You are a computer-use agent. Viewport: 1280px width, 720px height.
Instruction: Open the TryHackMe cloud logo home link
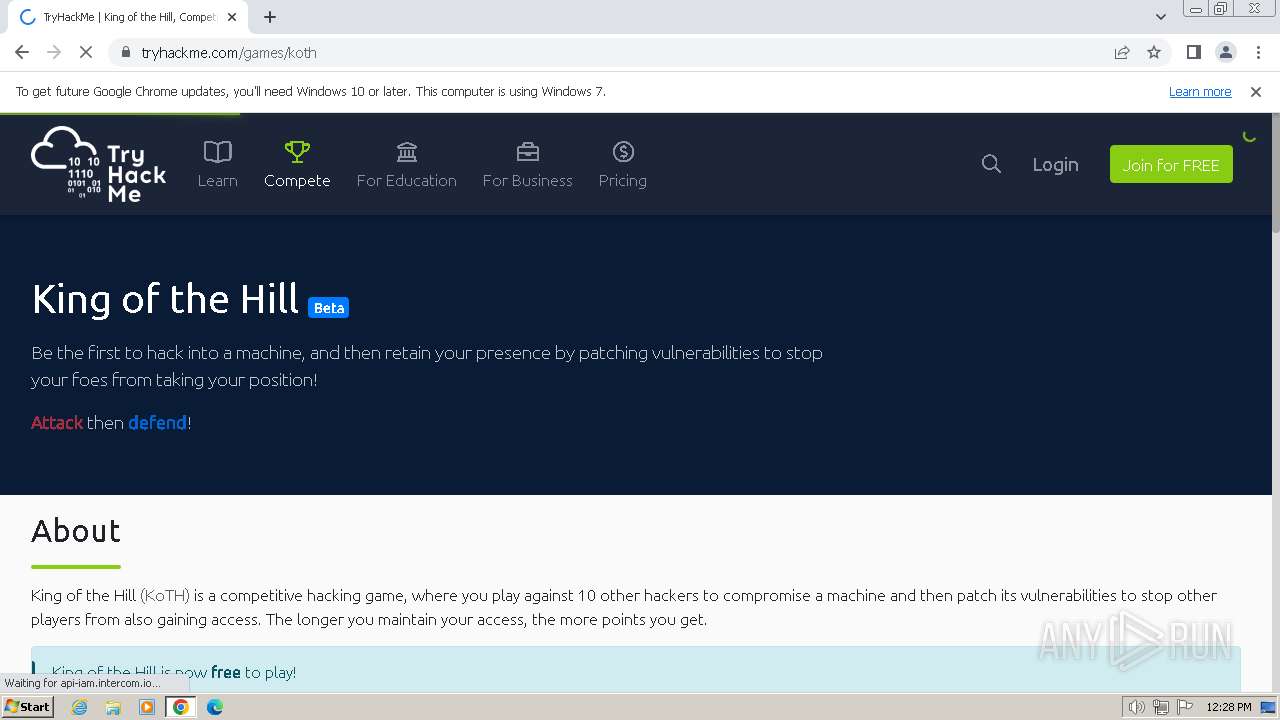(x=99, y=164)
